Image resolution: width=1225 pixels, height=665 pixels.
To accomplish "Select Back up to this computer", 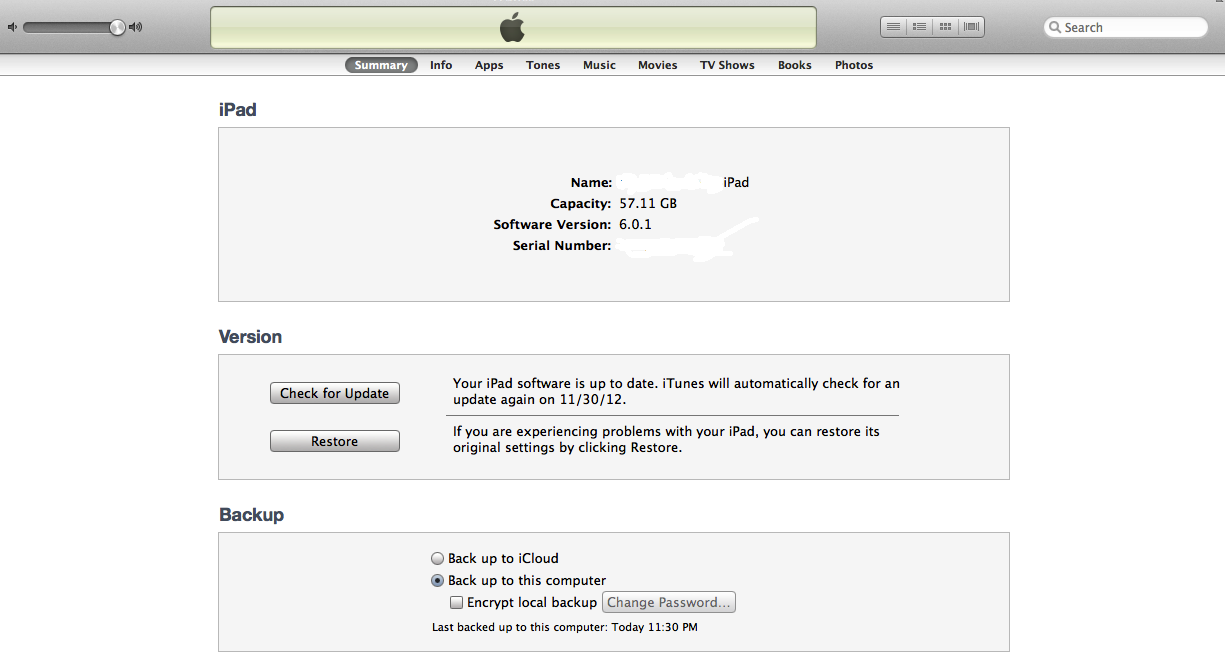I will tap(519, 581).
